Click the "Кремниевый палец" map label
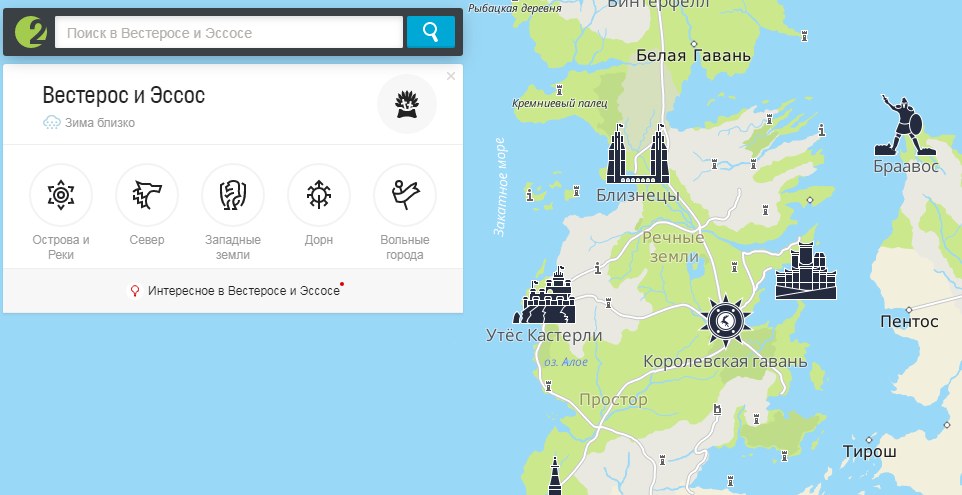Image resolution: width=962 pixels, height=495 pixels. click(560, 103)
